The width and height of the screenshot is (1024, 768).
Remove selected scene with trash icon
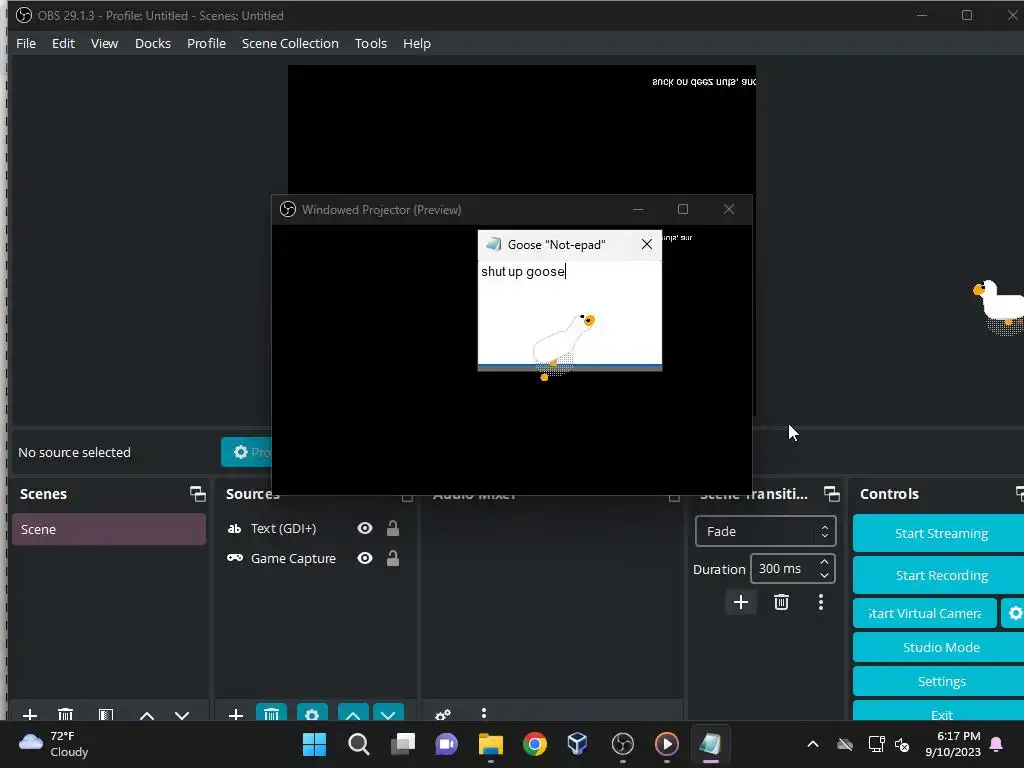pyautogui.click(x=65, y=714)
